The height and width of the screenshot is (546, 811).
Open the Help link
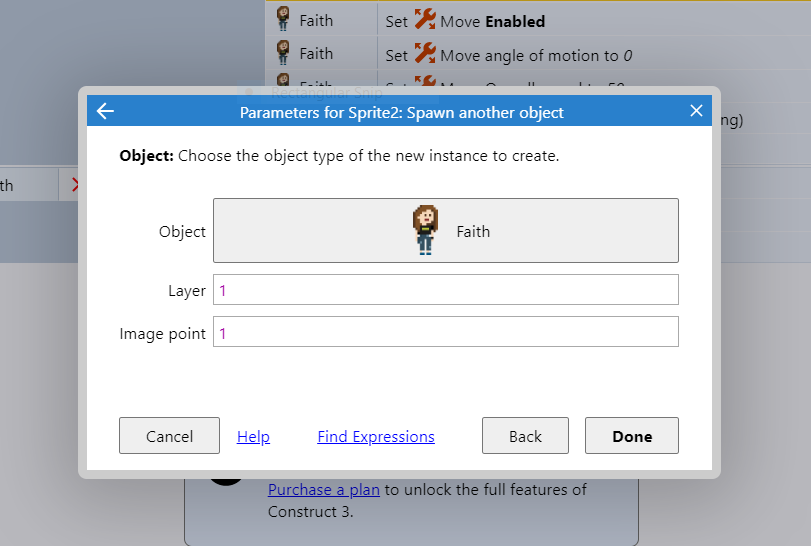coord(253,436)
